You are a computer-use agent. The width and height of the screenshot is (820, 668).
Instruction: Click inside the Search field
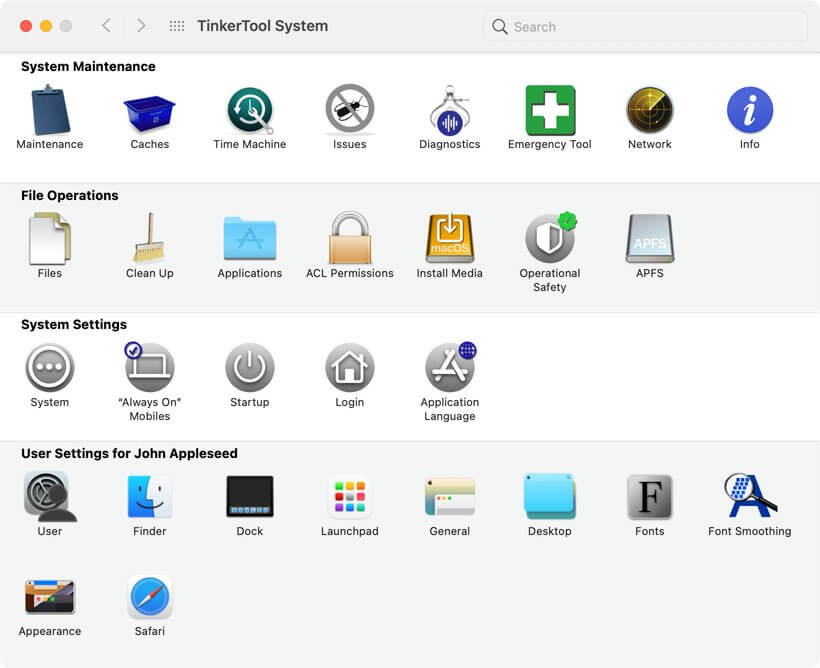tap(643, 27)
